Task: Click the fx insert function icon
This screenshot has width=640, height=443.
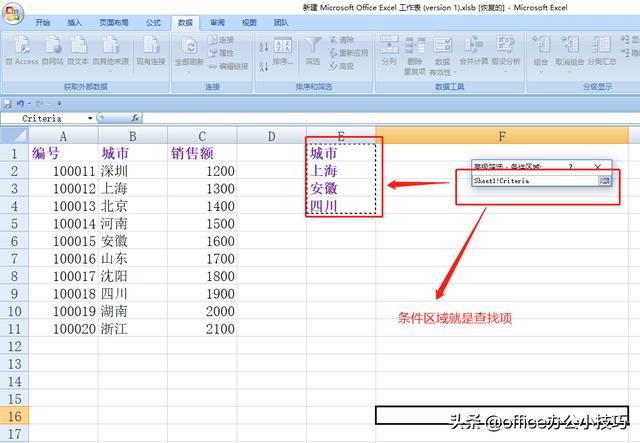Action: pyautogui.click(x=135, y=118)
